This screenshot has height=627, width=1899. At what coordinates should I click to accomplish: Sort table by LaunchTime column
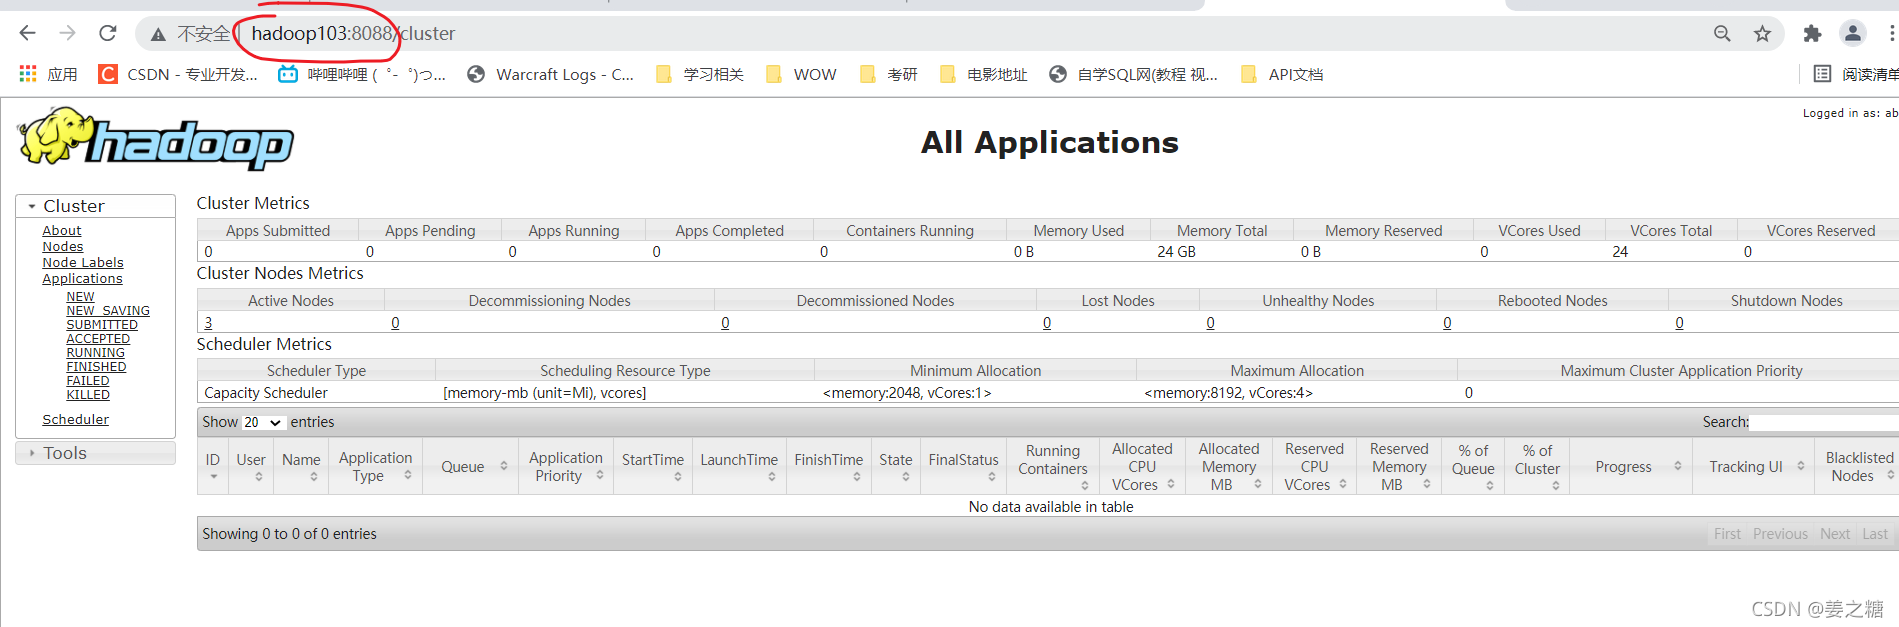point(739,466)
